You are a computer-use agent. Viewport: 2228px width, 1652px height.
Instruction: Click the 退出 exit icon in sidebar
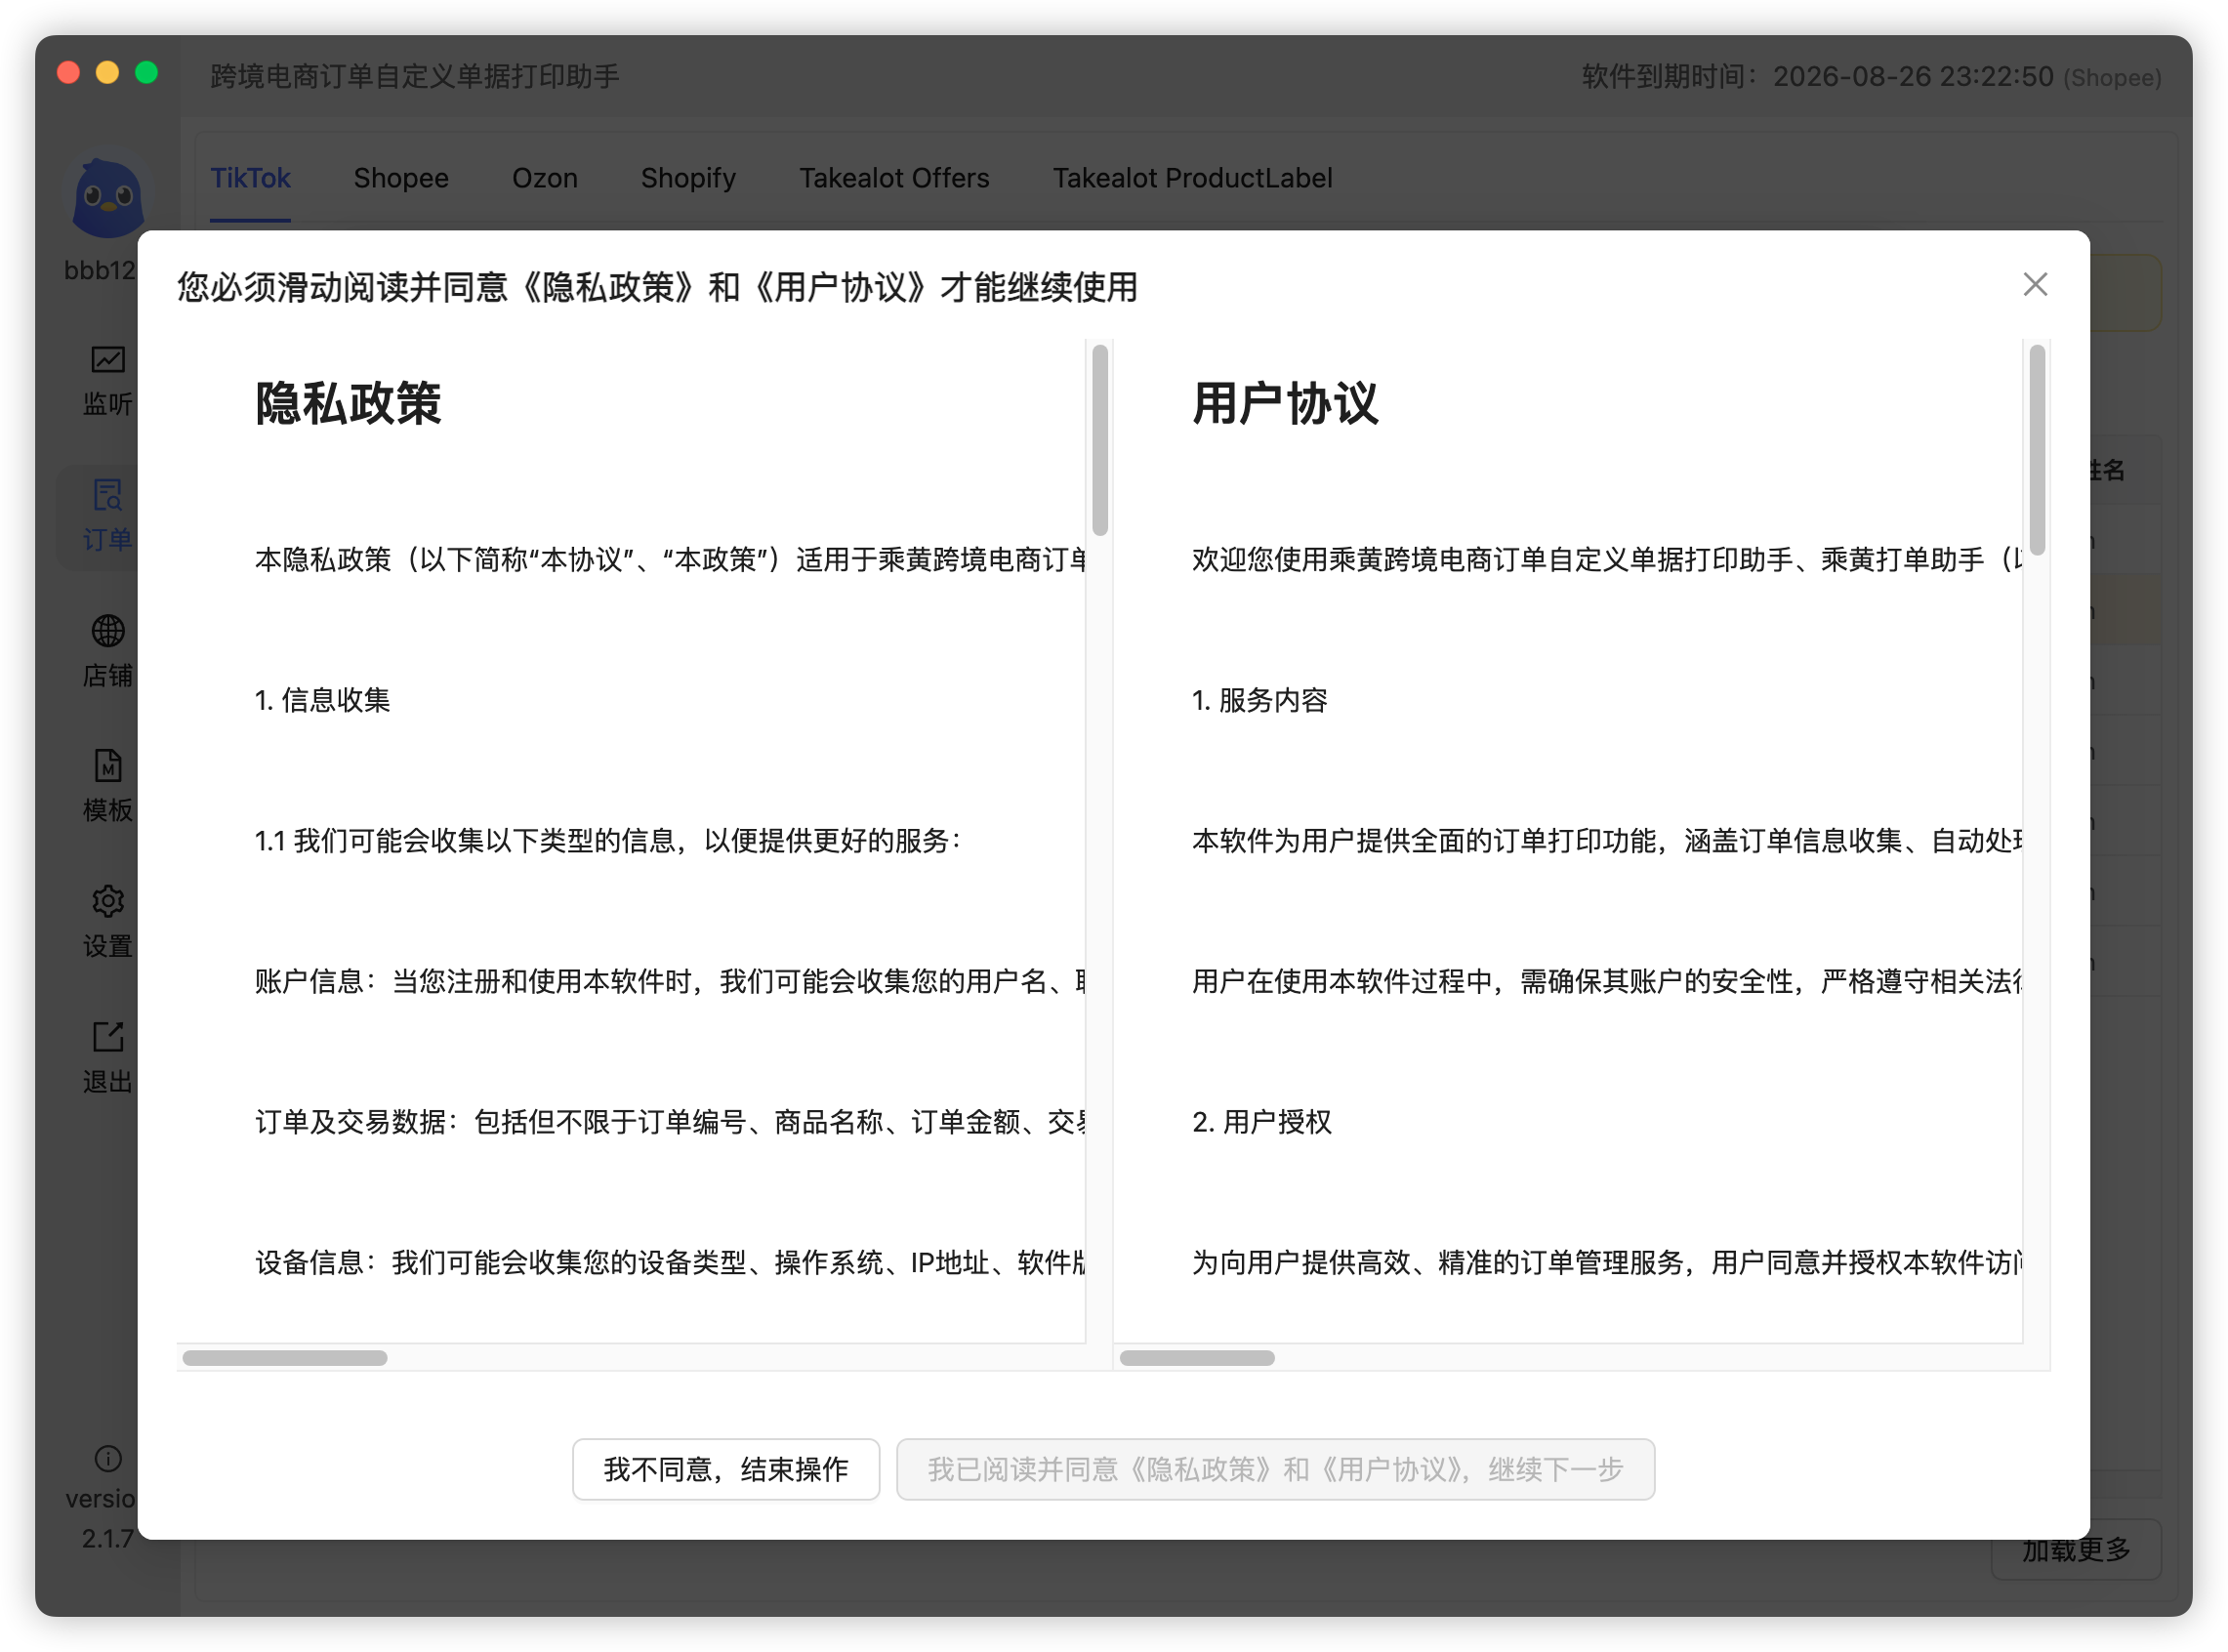108,1037
